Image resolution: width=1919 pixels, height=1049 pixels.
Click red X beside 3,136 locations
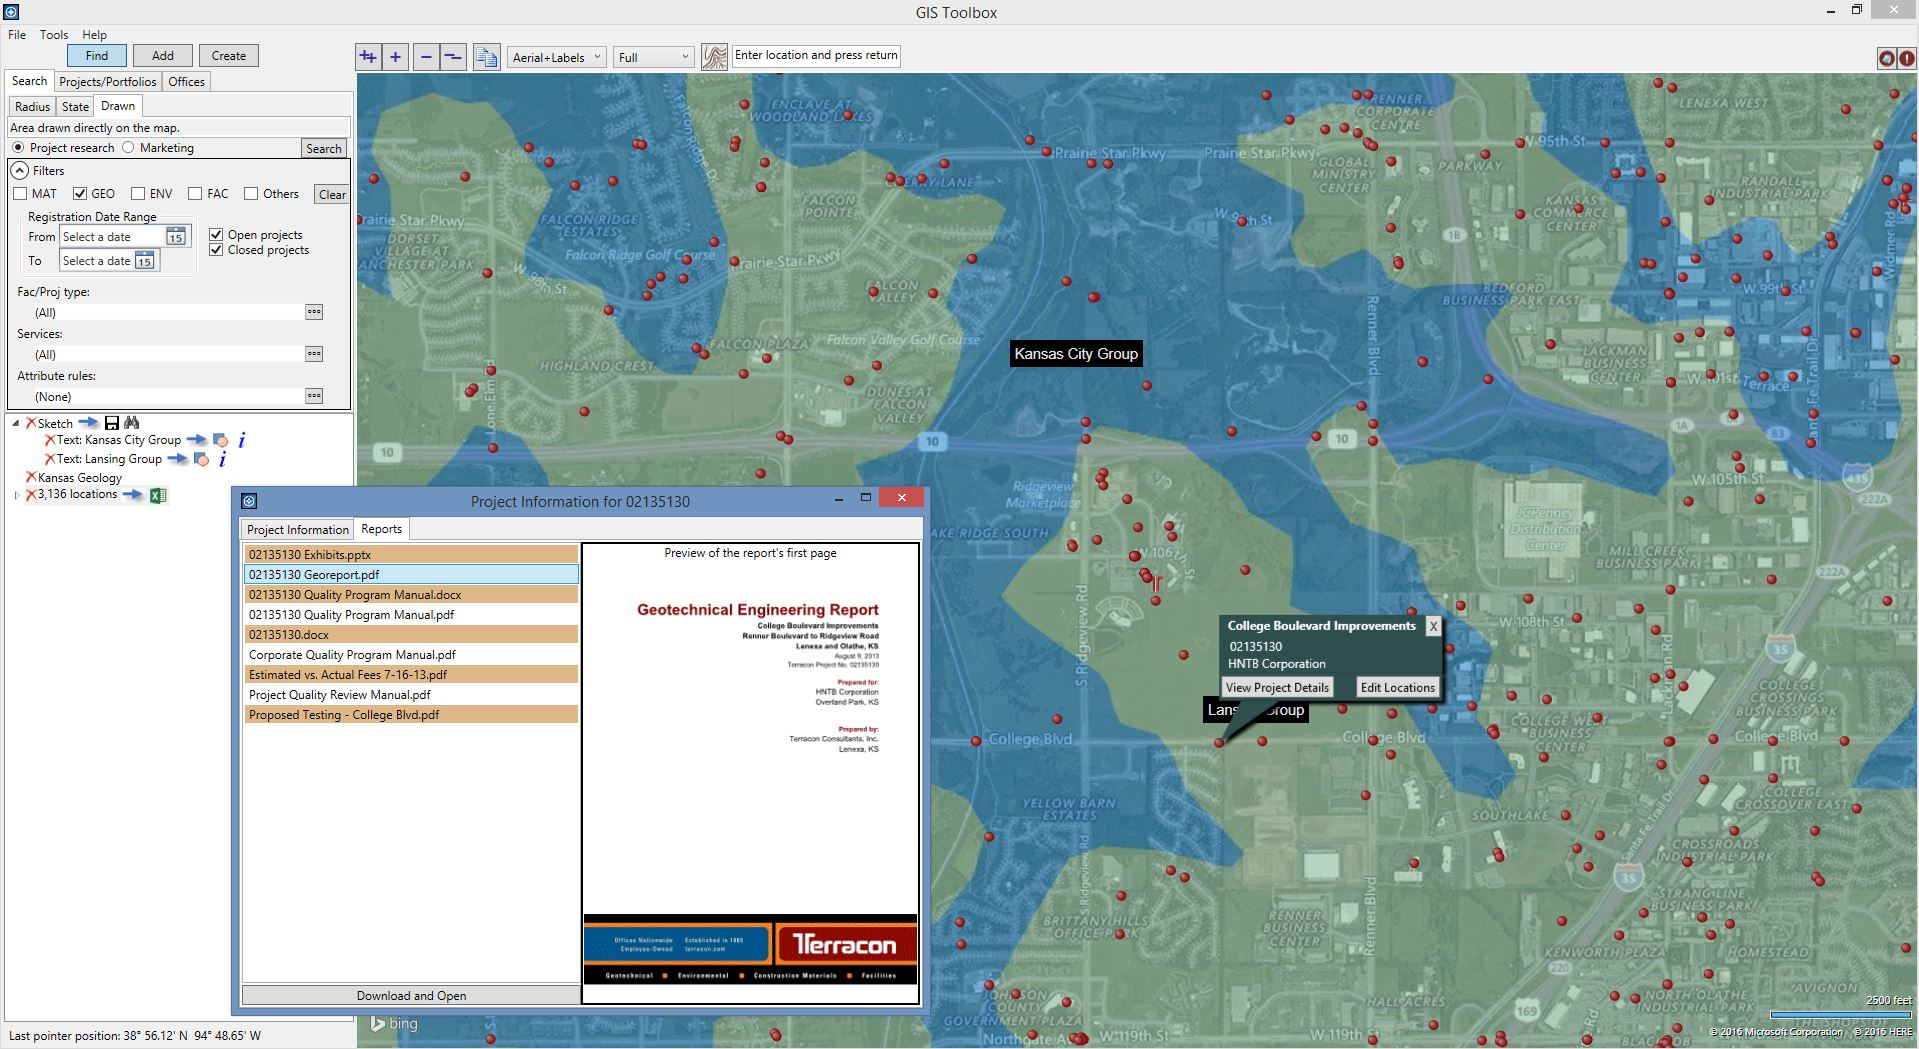(31, 494)
